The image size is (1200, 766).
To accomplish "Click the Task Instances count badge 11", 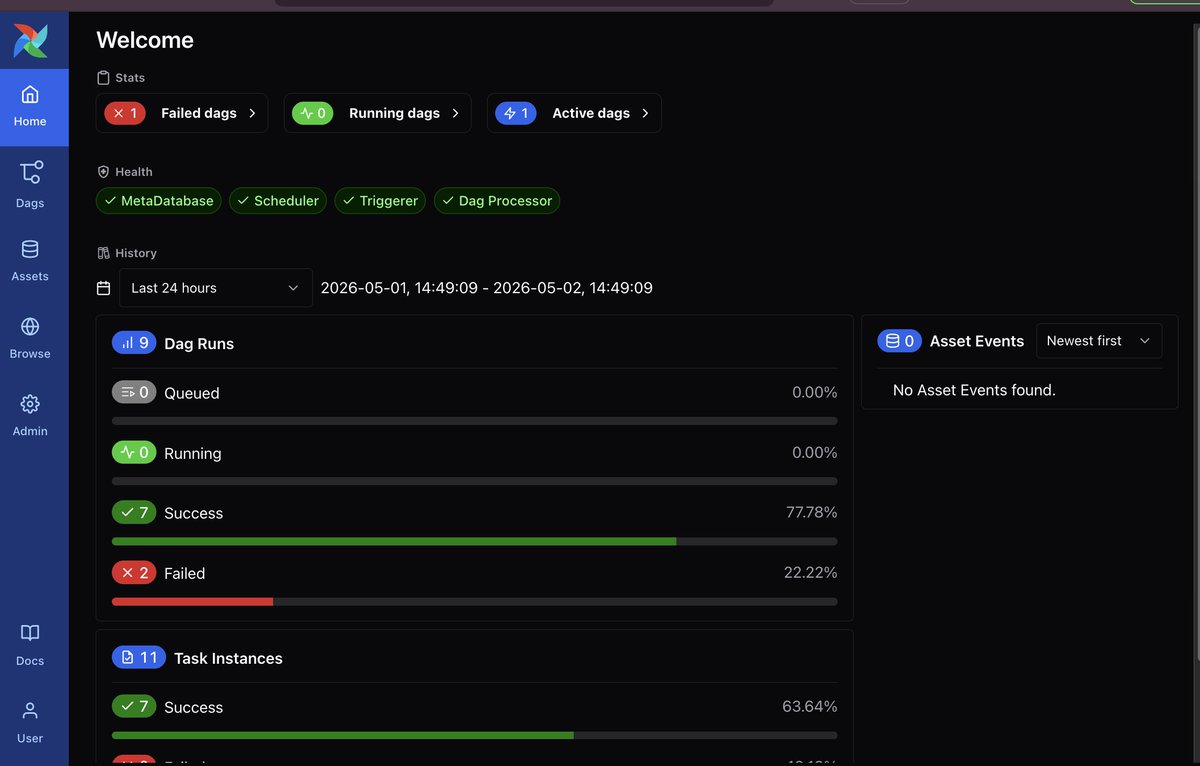I will (139, 658).
